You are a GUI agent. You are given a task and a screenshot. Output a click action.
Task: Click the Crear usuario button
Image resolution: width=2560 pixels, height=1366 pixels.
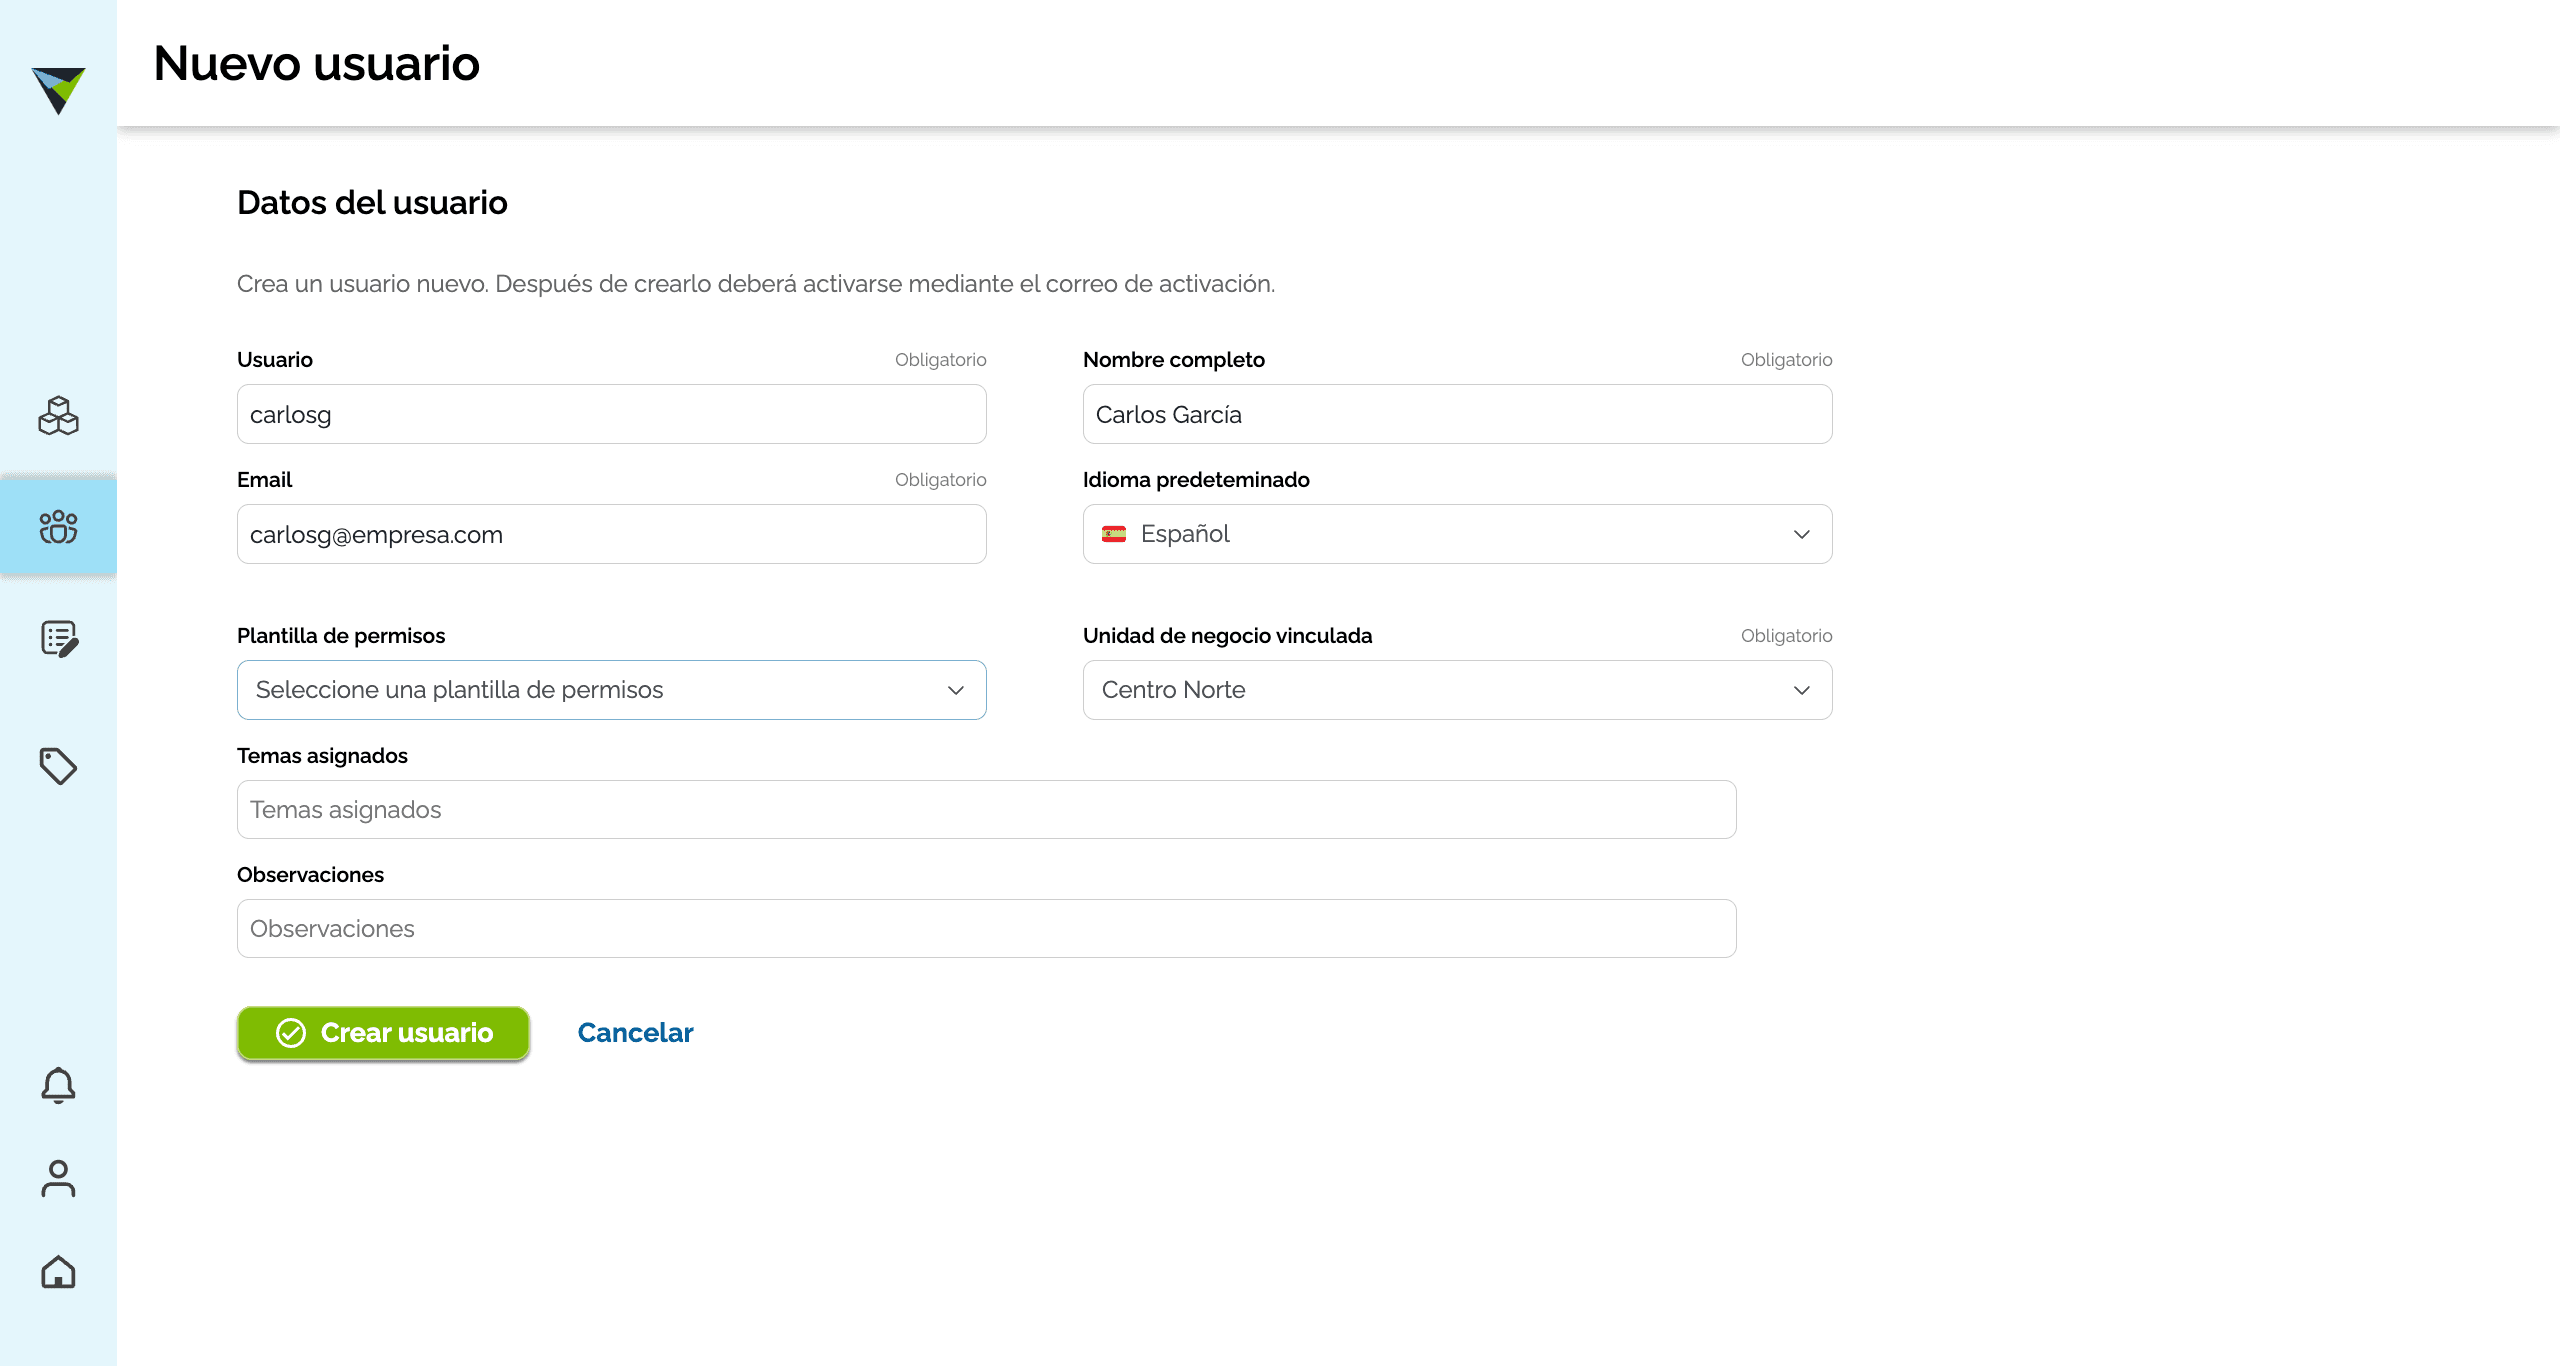(x=383, y=1033)
